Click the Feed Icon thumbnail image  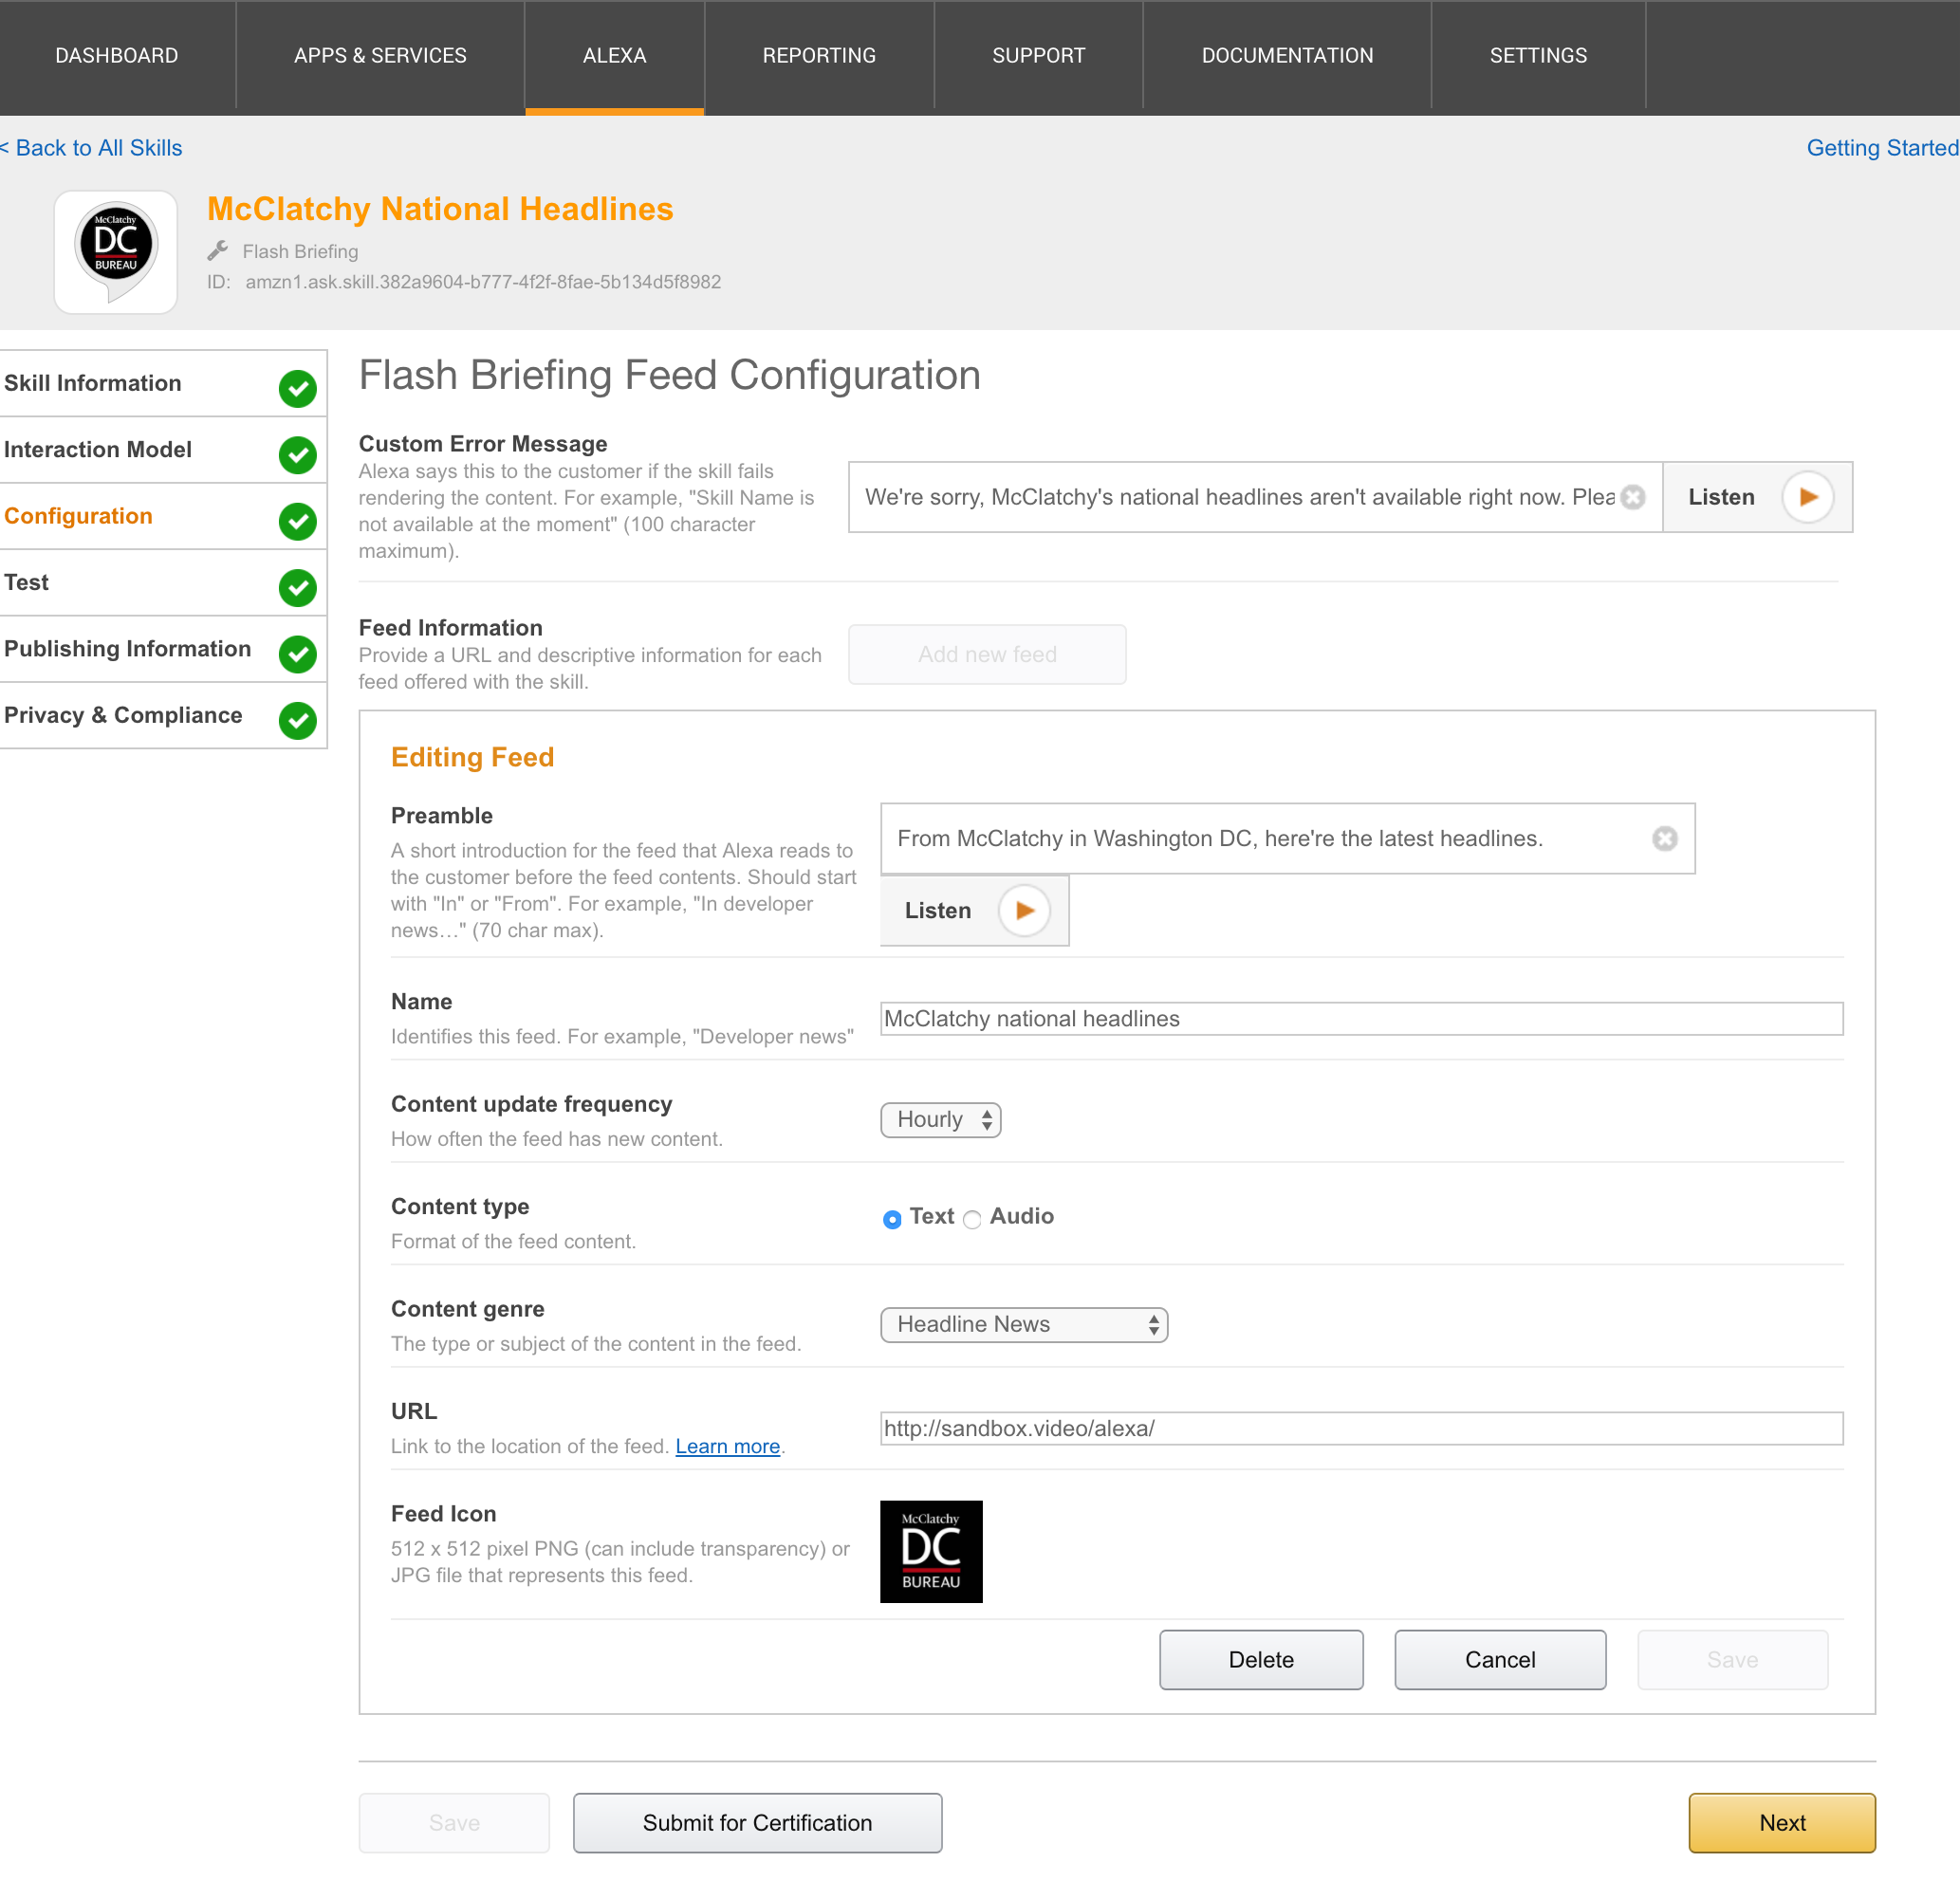tap(930, 1551)
